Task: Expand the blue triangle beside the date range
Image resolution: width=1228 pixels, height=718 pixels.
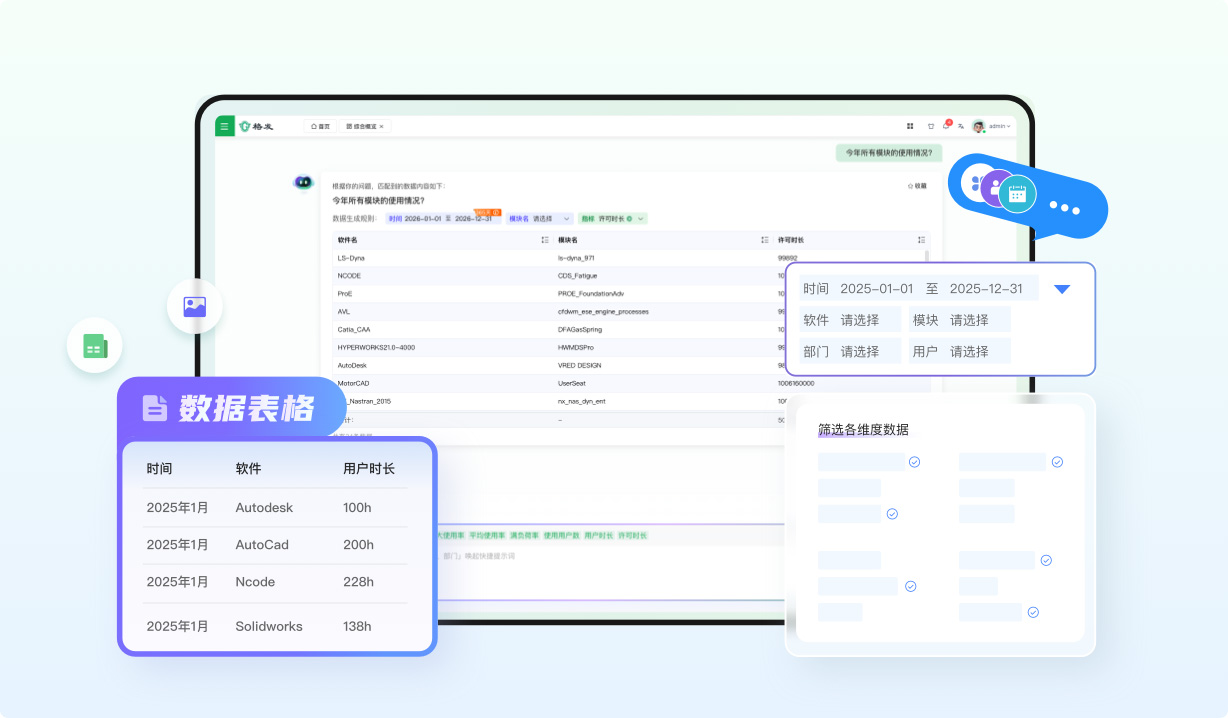Action: pyautogui.click(x=1062, y=289)
